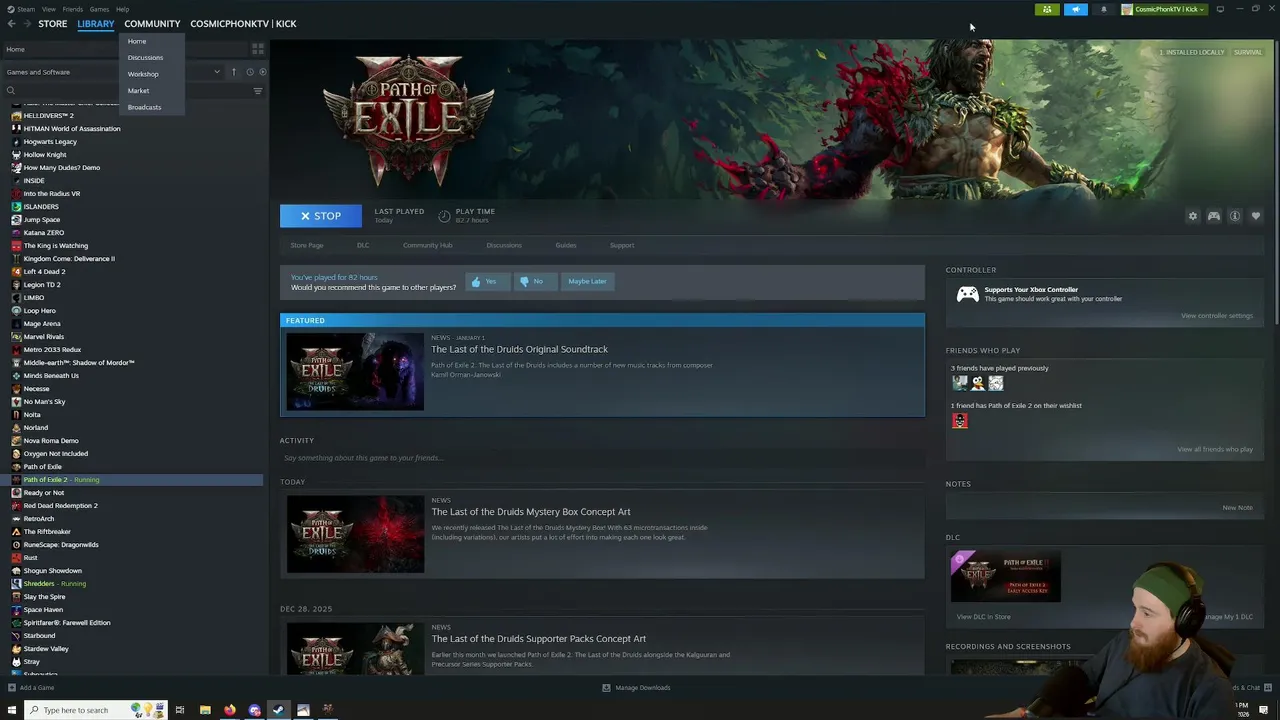
Task: Open the CosmicPhonkTV account dropdown
Action: point(1164,9)
